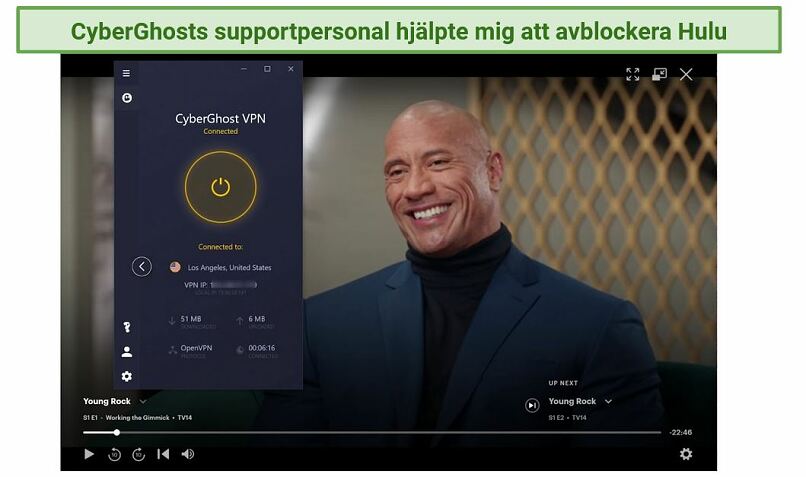Screen dimensions: 806x477
Task: Click the video progress bar handle
Action: [x=117, y=432]
